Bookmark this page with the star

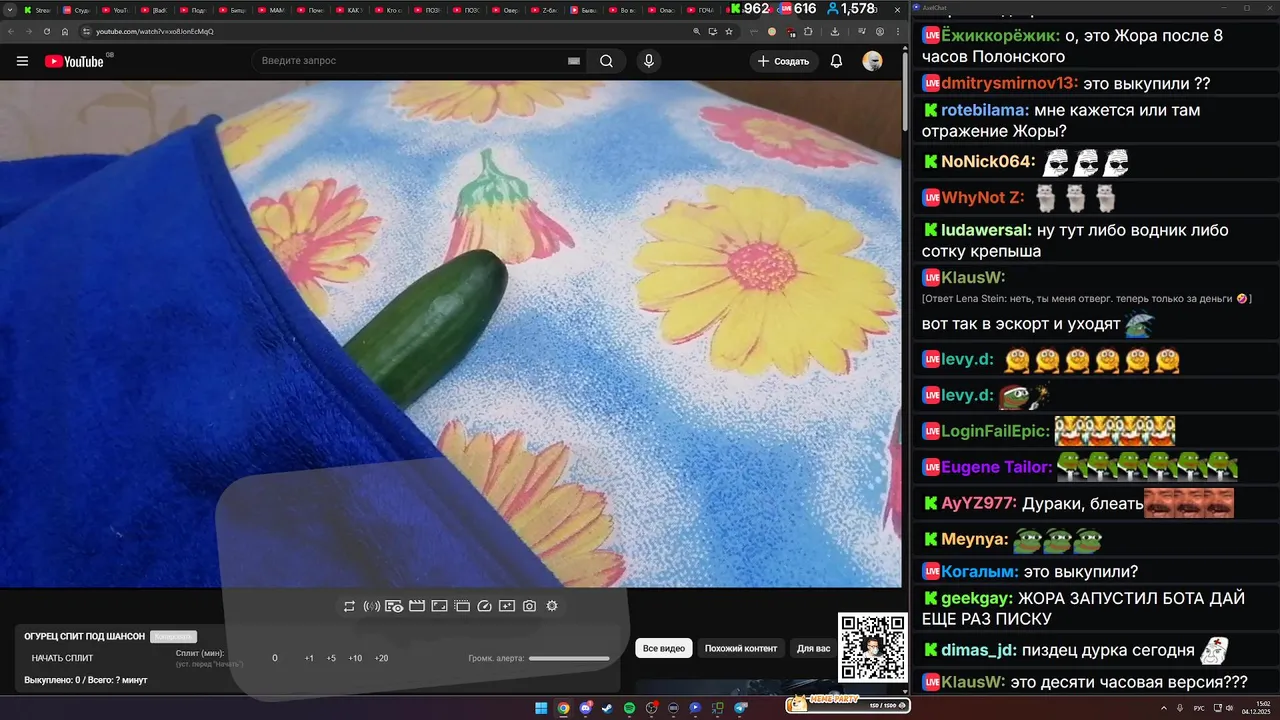pyautogui.click(x=729, y=31)
